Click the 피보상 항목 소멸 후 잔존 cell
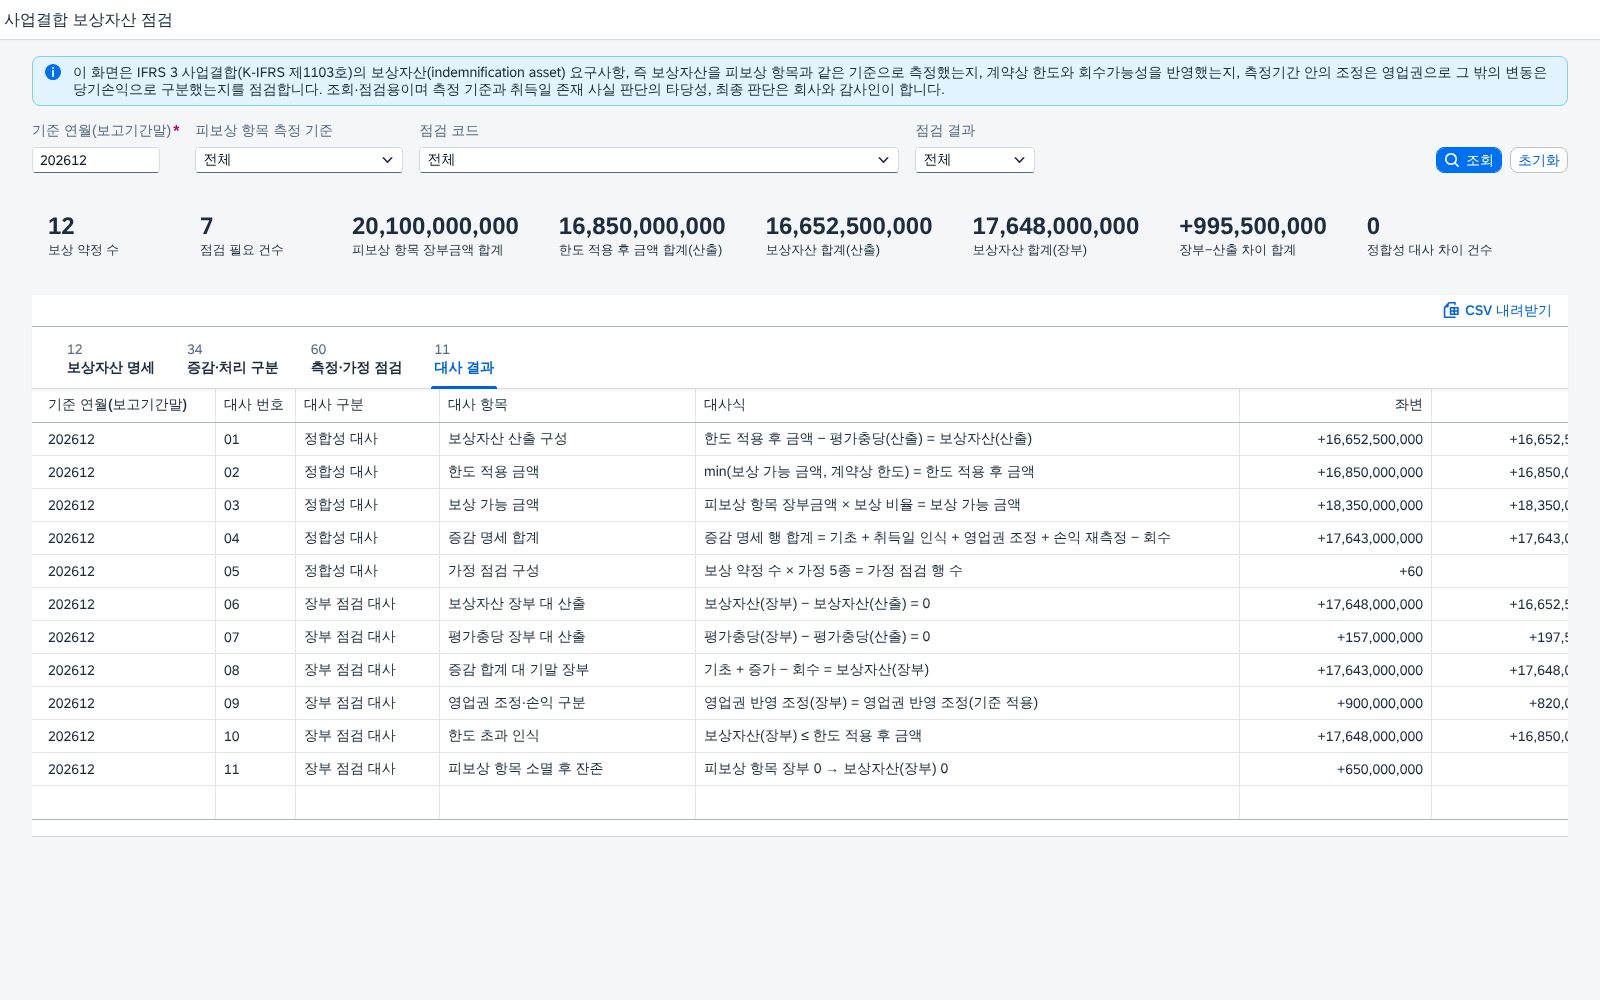This screenshot has width=1600, height=1000. 567,769
